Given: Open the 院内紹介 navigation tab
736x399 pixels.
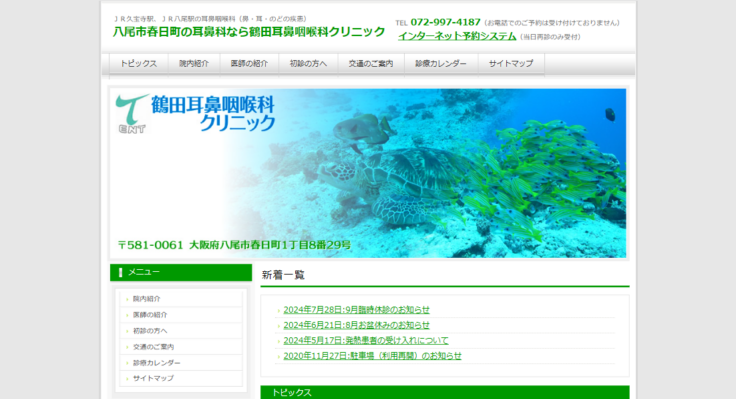Looking at the screenshot, I should (x=194, y=64).
